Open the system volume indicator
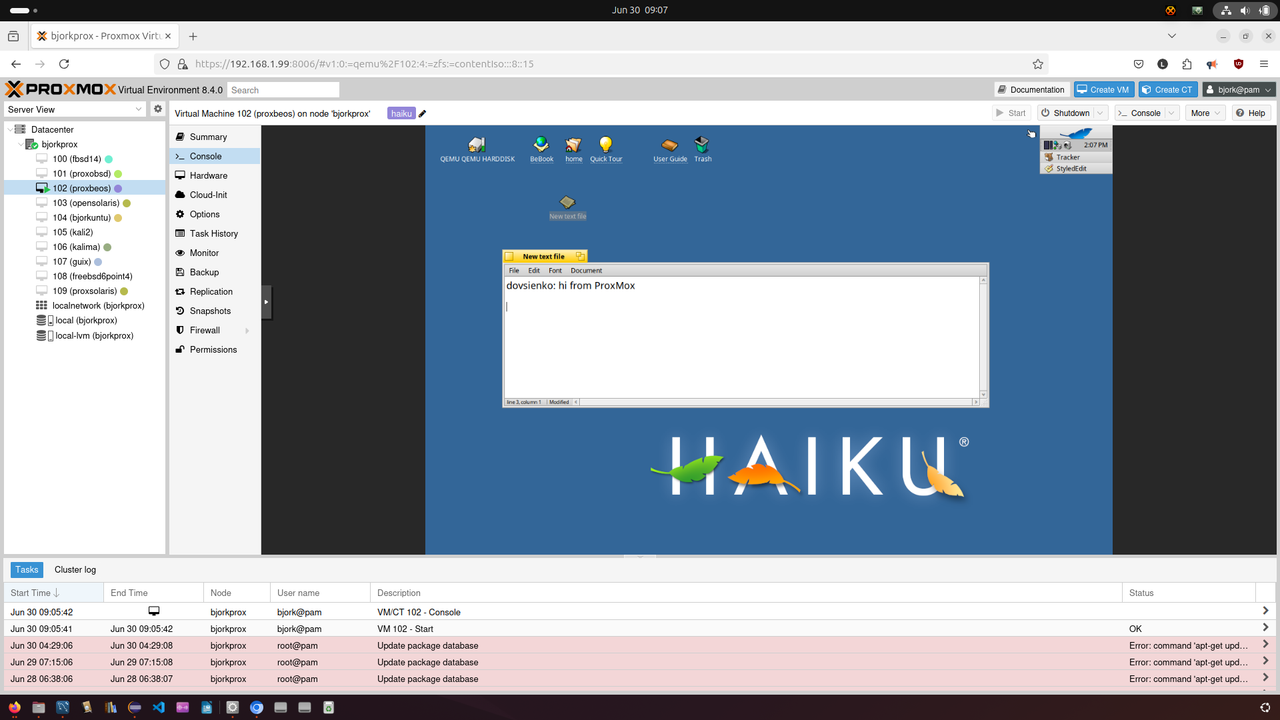 pos(1245,10)
